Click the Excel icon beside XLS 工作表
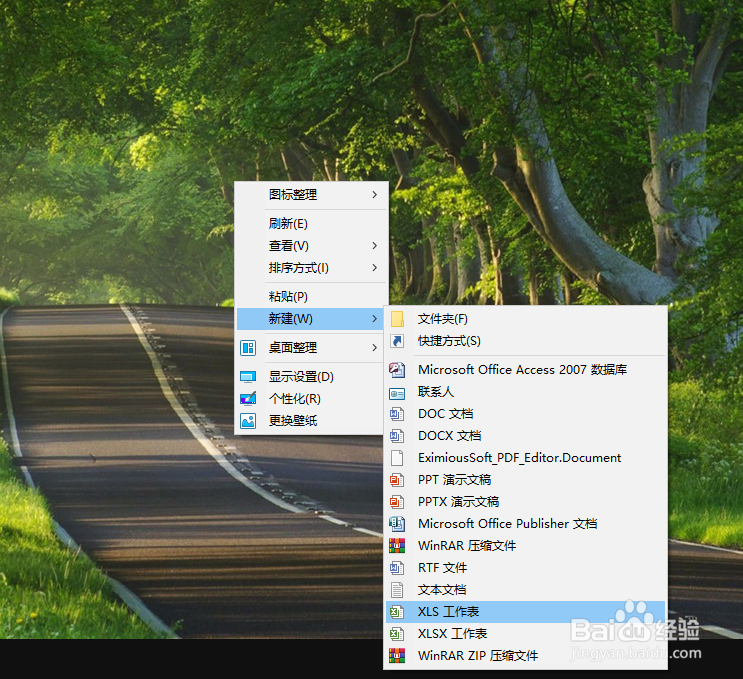The height and width of the screenshot is (679, 743). coord(397,612)
